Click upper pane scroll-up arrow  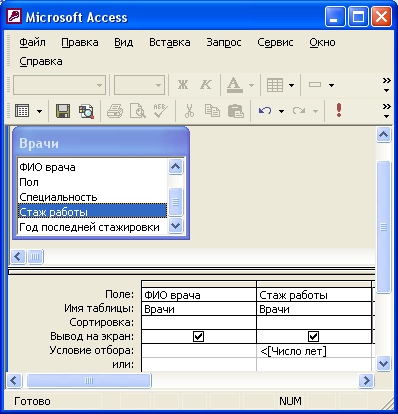[383, 135]
